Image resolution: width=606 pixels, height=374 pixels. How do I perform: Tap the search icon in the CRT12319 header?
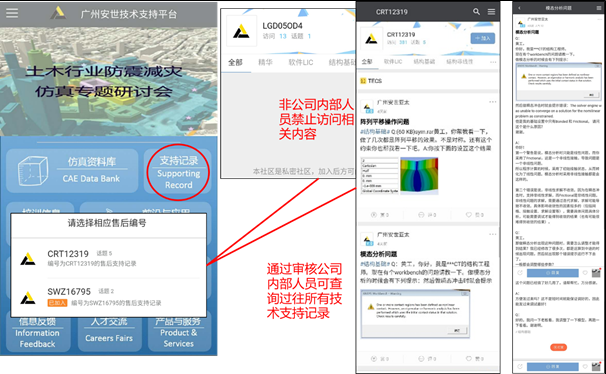pos(476,12)
